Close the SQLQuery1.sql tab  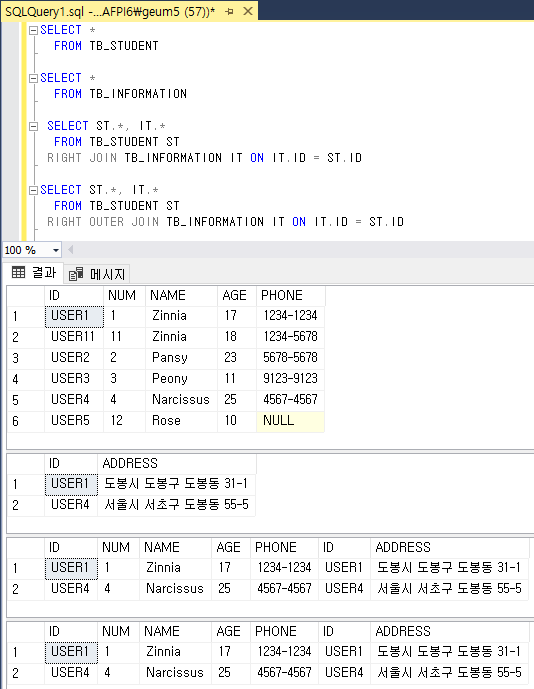click(x=248, y=11)
